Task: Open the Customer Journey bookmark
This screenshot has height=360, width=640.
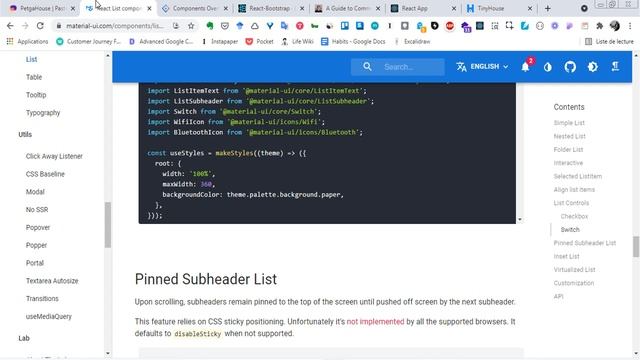Action: click(x=89, y=41)
